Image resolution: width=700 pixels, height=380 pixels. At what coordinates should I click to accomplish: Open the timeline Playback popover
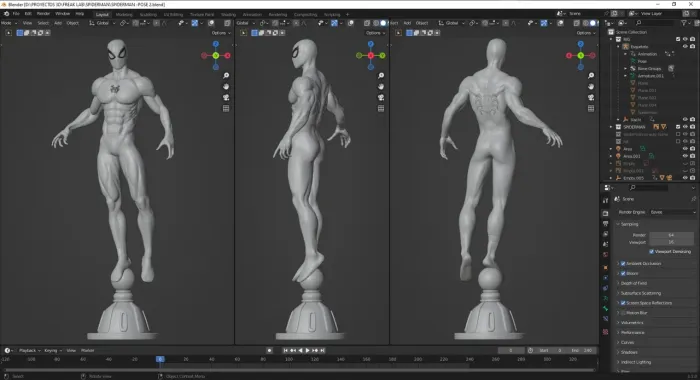(x=30, y=351)
